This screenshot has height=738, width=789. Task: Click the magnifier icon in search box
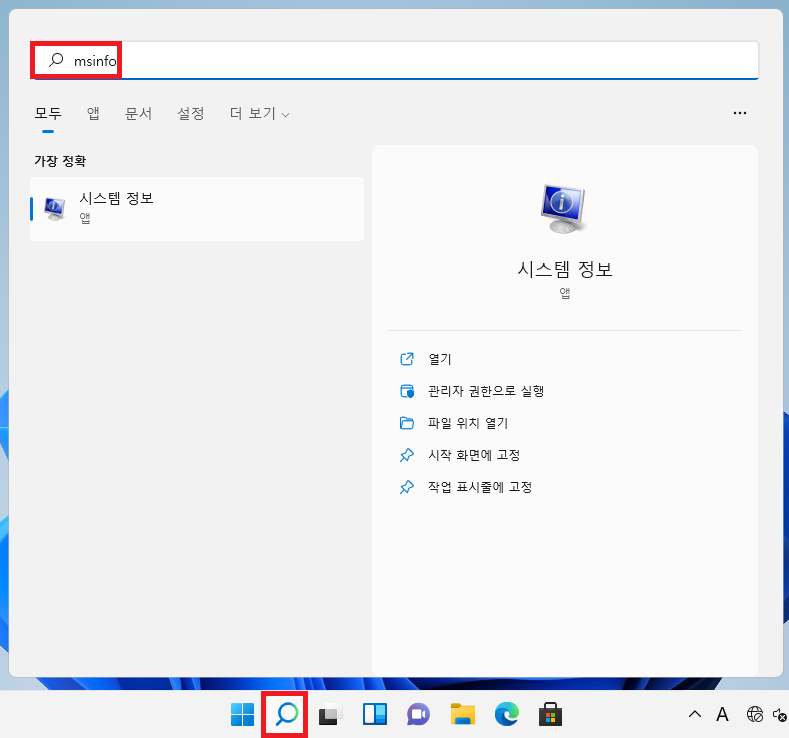[56, 60]
